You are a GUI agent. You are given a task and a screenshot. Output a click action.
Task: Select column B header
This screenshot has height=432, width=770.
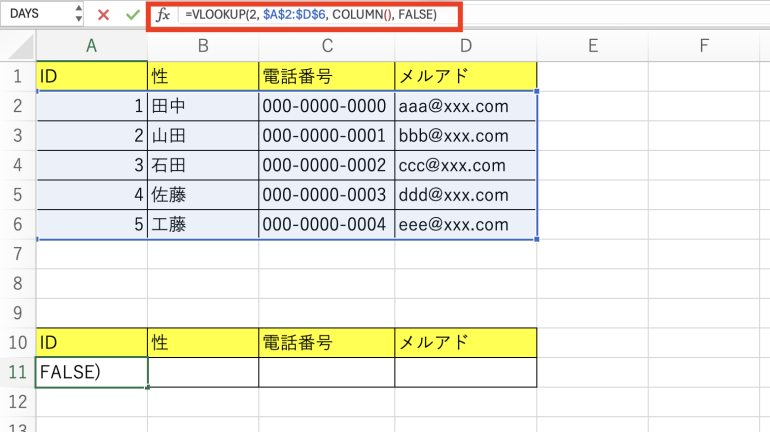pyautogui.click(x=203, y=46)
